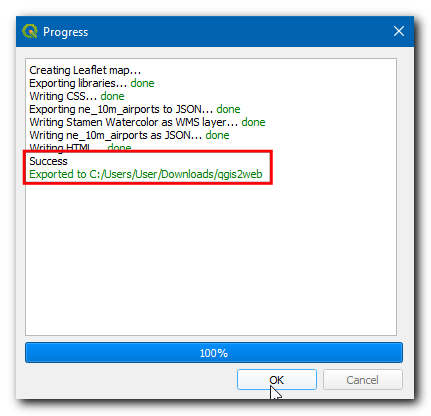Click the 100% progress bar
The image size is (431, 416).
pos(214,353)
